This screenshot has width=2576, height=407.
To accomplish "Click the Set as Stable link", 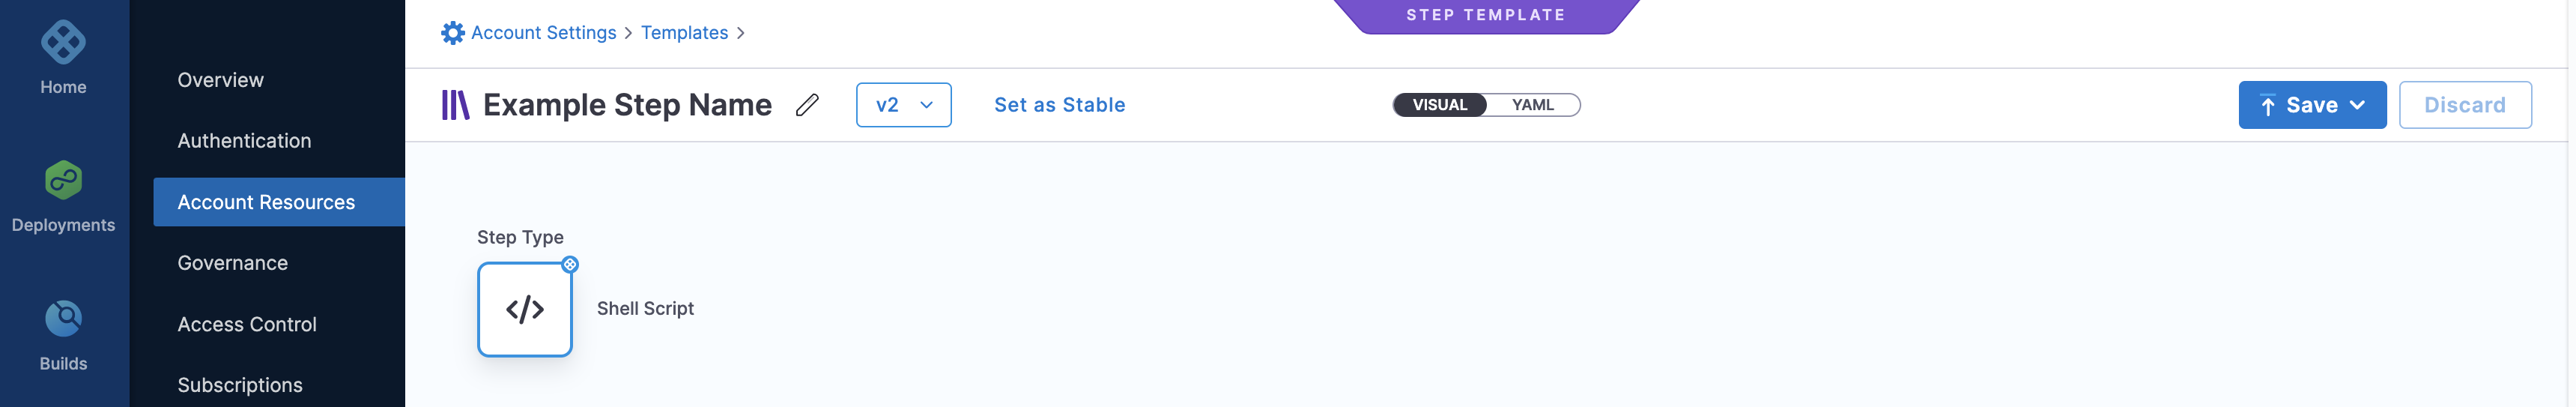I will pyautogui.click(x=1059, y=105).
